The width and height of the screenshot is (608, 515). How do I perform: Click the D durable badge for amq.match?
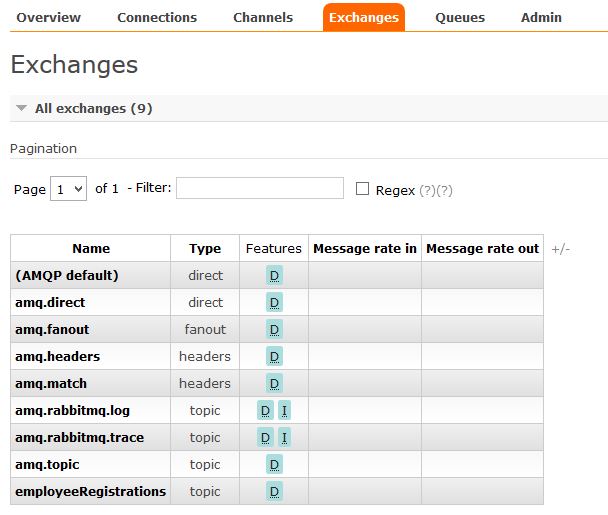(x=274, y=384)
